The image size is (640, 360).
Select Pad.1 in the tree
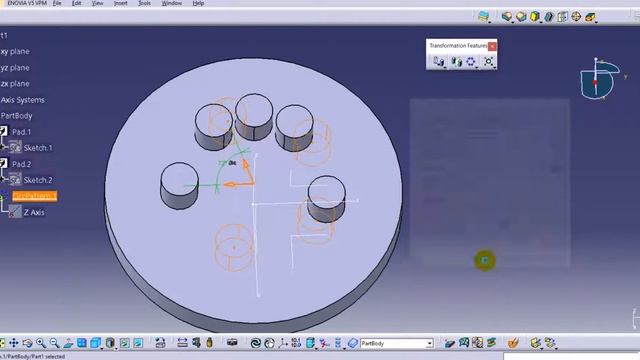point(21,131)
